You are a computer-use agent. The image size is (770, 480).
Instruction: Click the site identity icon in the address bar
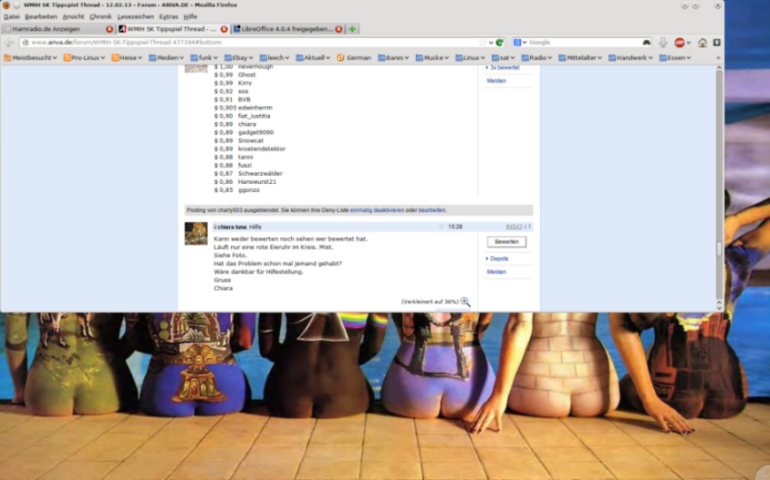(x=26, y=43)
